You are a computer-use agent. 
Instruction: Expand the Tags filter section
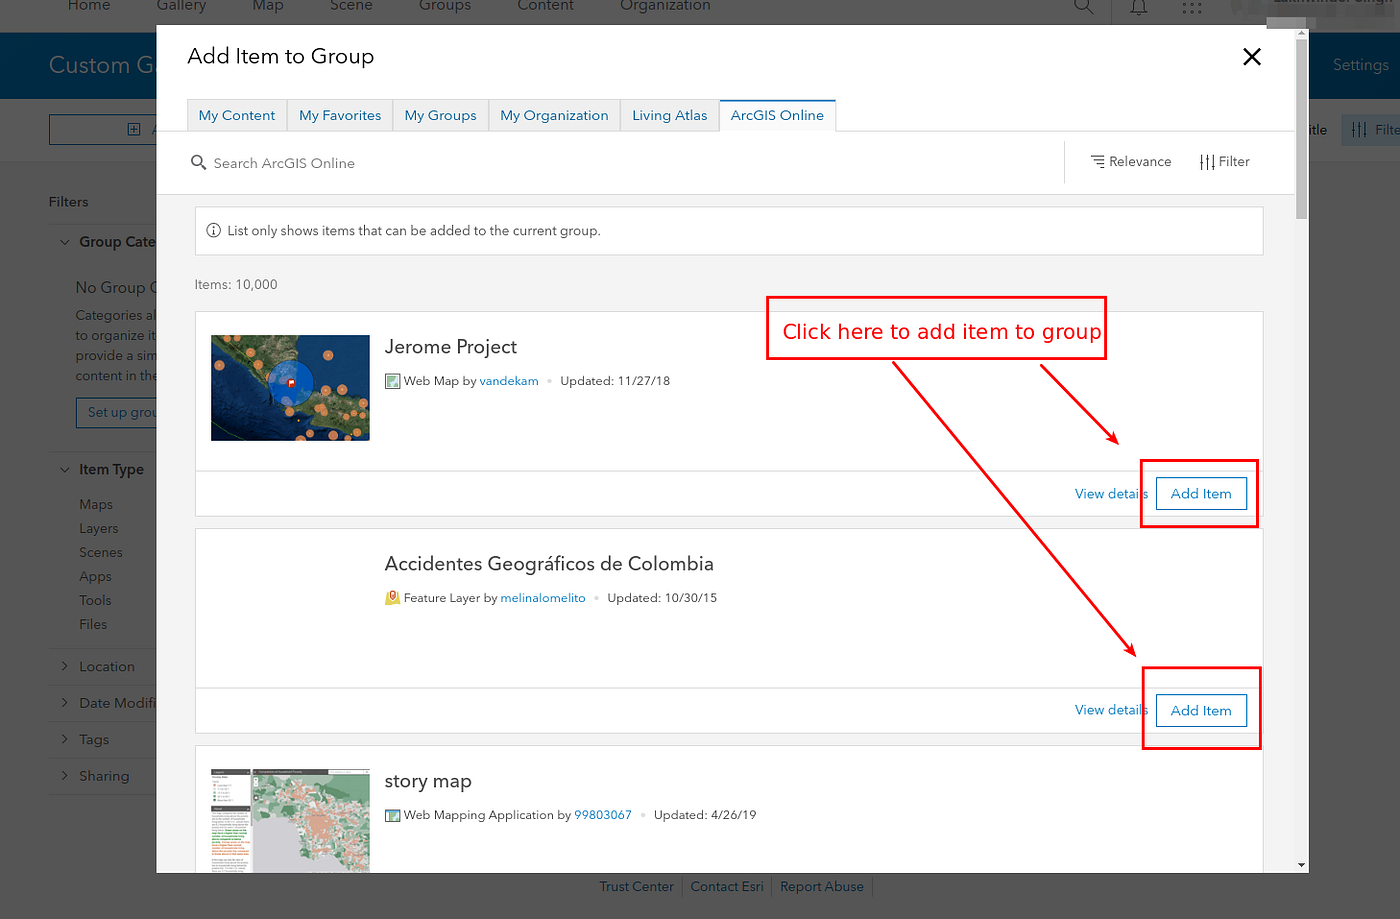63,739
